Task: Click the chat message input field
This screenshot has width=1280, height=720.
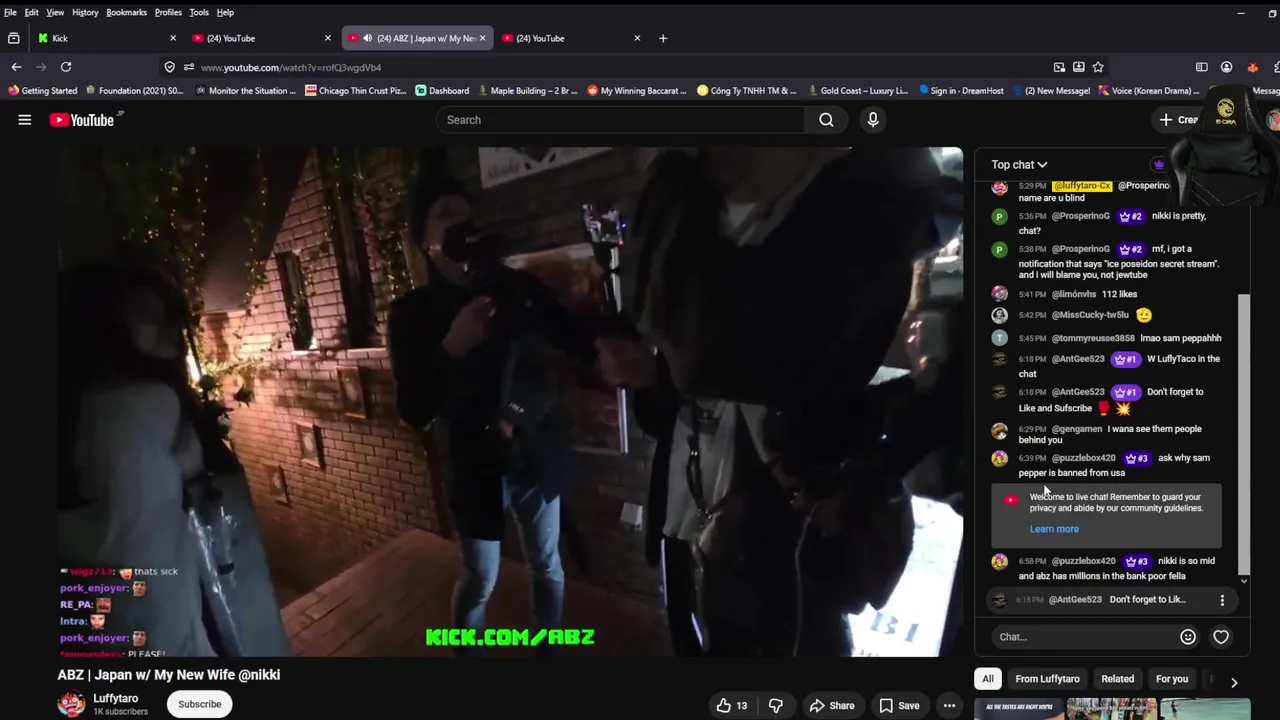Action: click(1083, 637)
